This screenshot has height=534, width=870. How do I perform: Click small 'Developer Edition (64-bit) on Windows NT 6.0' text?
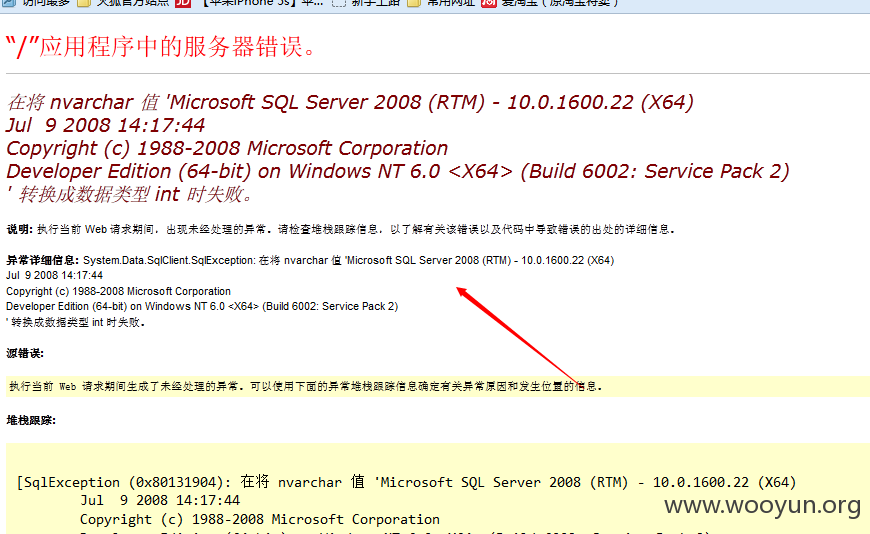click(202, 306)
